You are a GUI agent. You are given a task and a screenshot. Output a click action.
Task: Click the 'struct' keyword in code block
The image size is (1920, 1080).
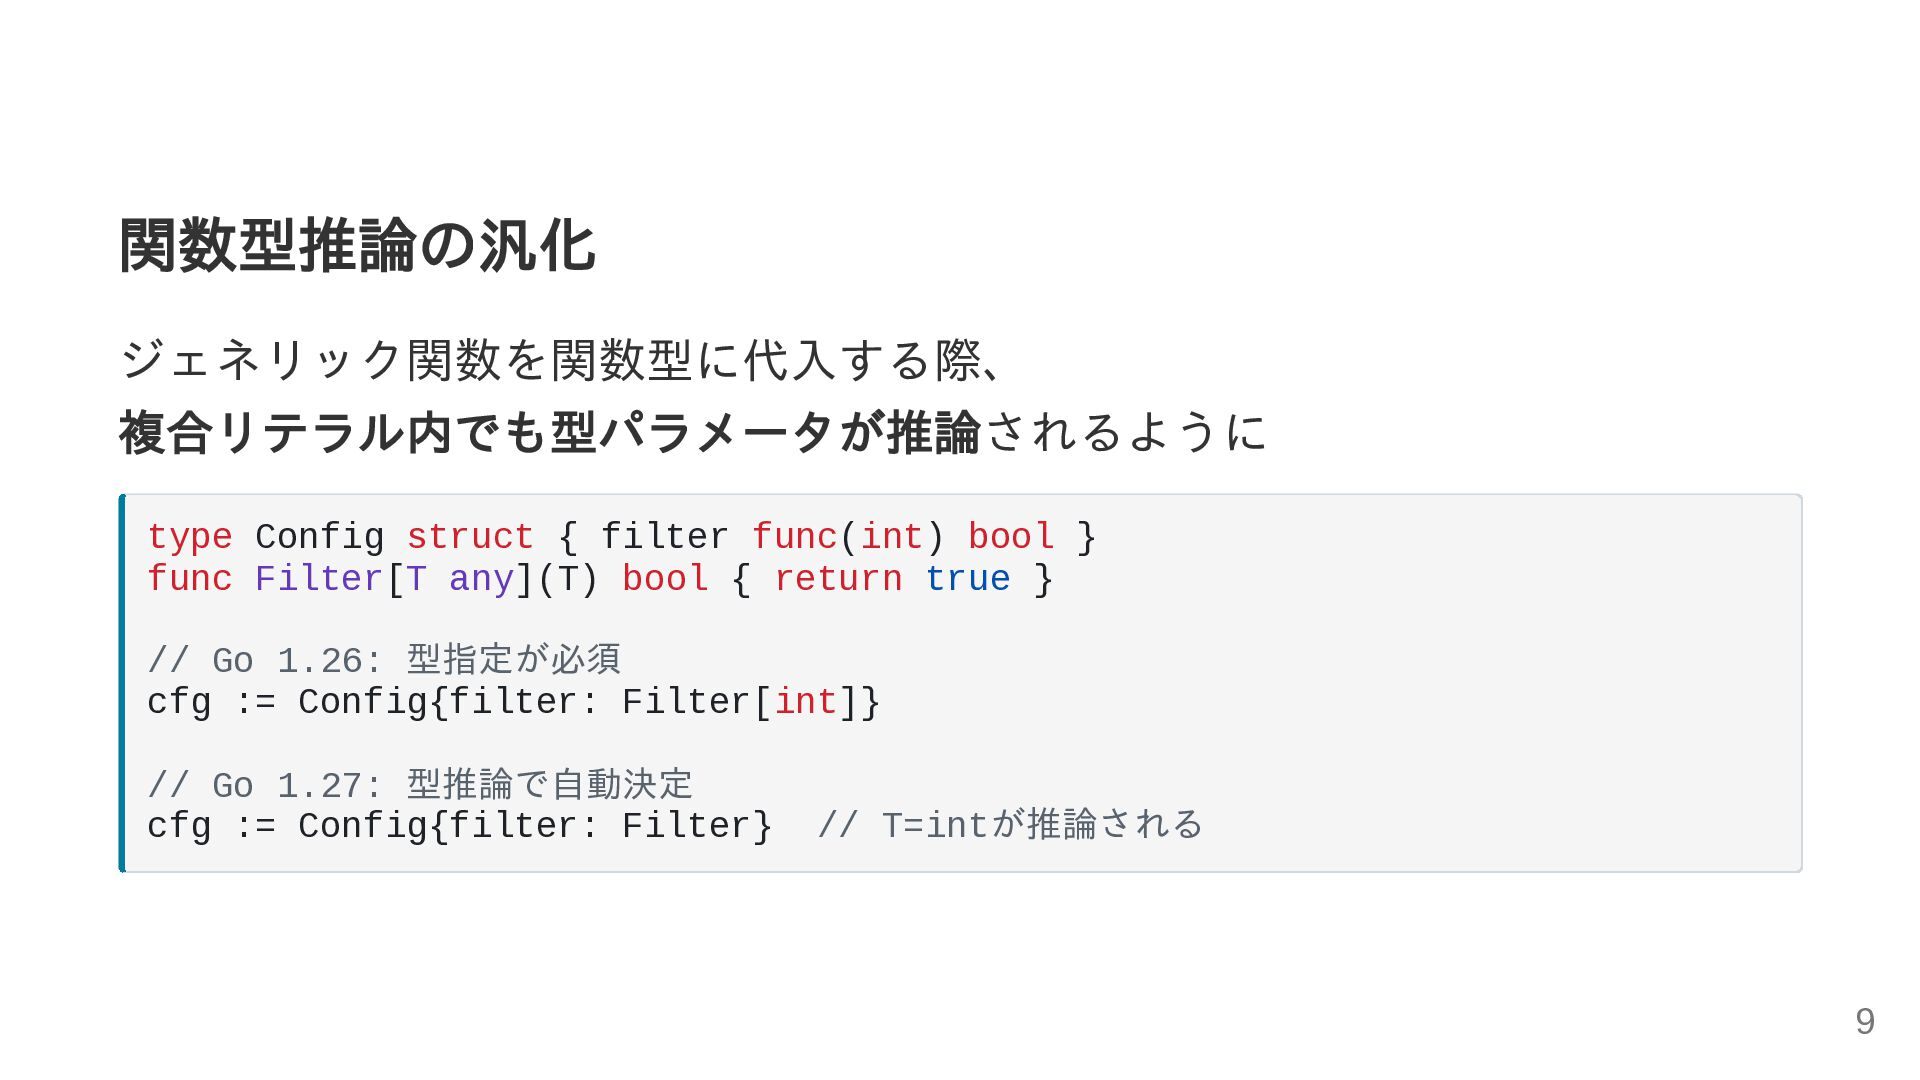coord(470,537)
